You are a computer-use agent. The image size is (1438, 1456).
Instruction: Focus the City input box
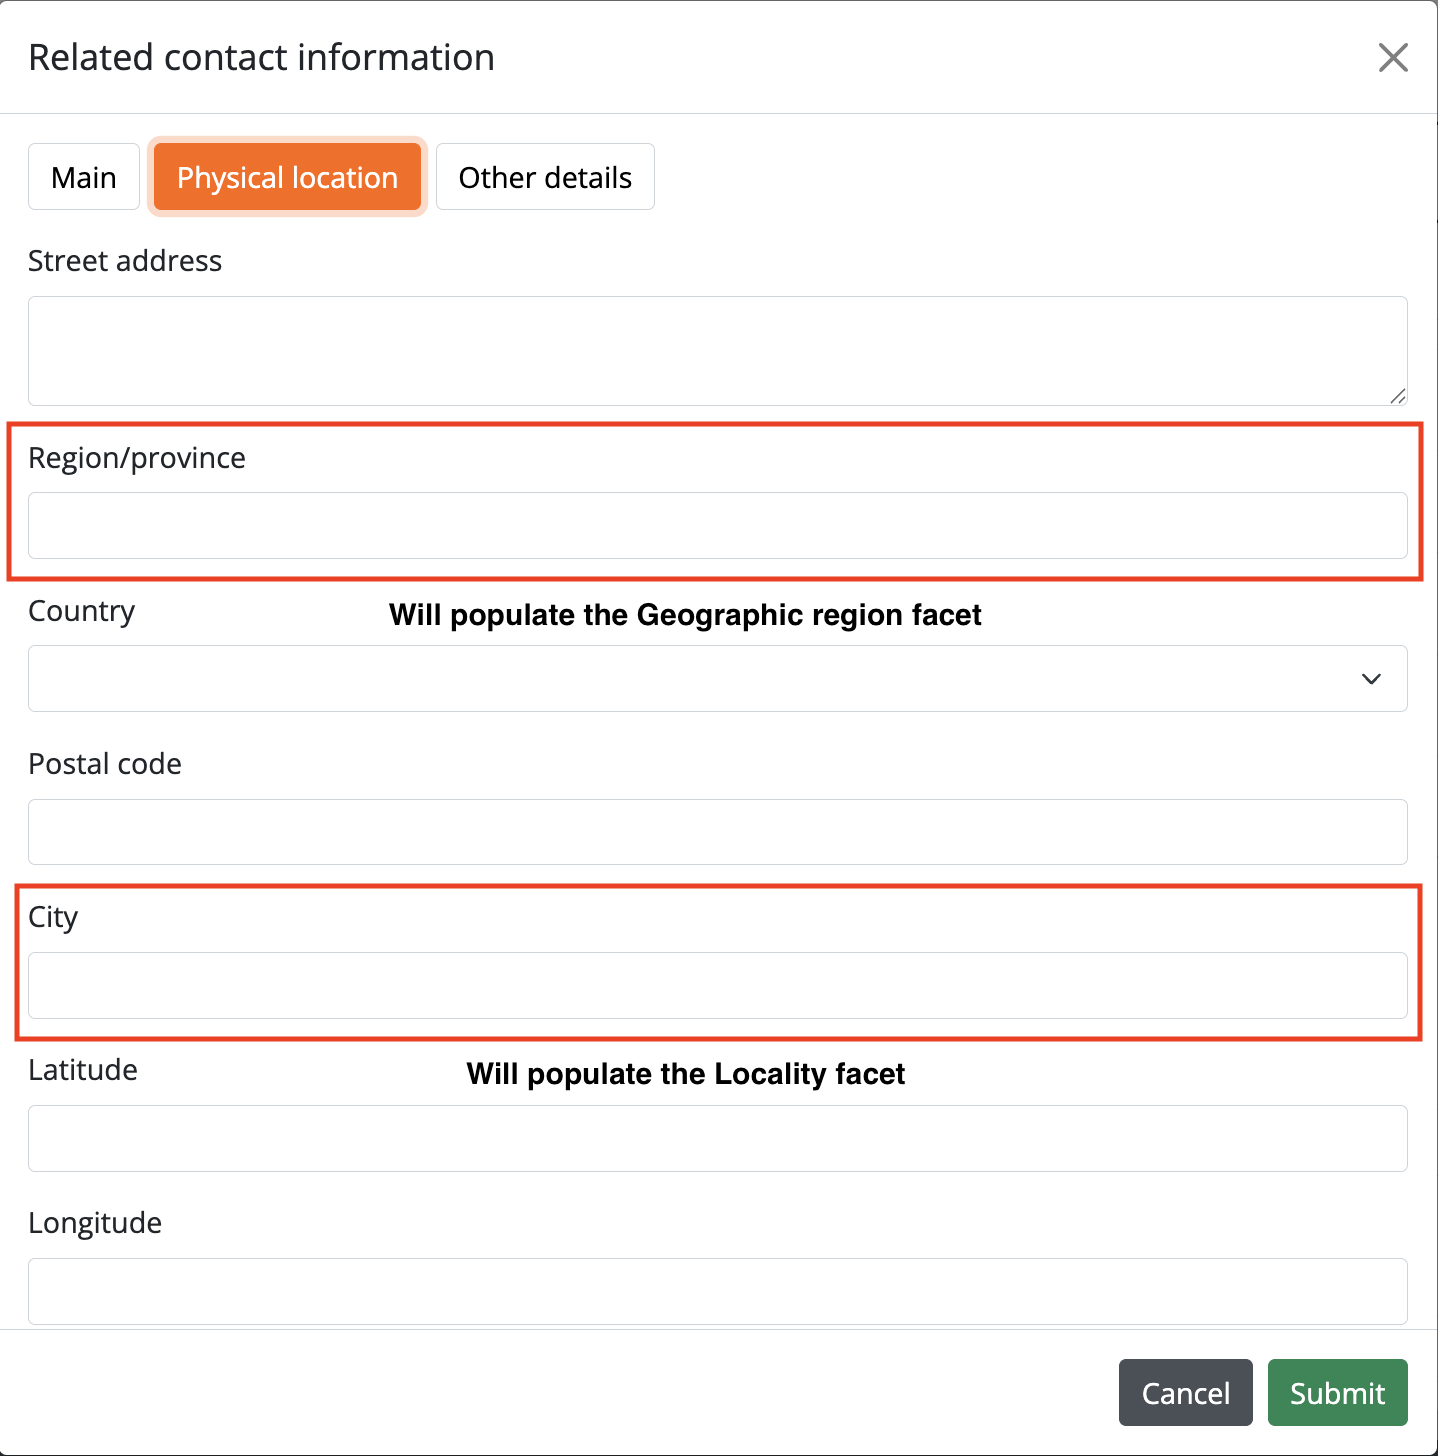716,985
